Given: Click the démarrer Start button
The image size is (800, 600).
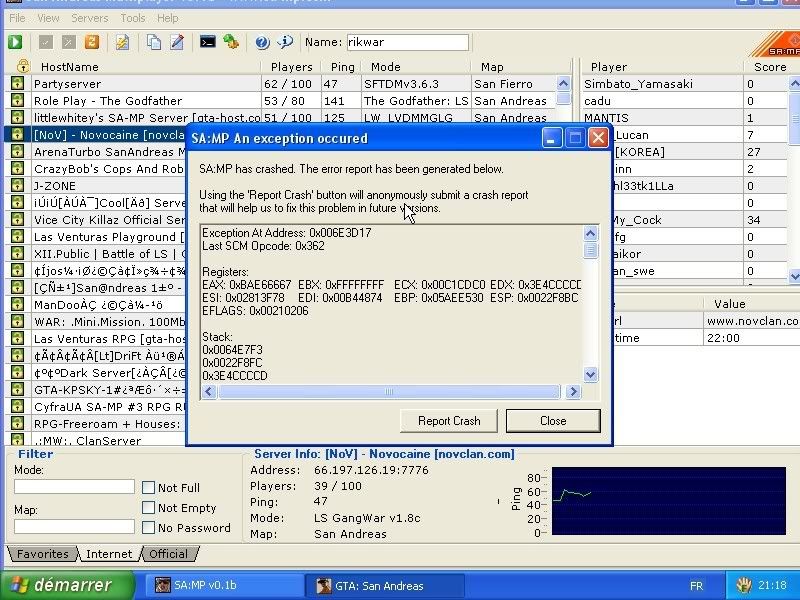Looking at the screenshot, I should [67, 585].
